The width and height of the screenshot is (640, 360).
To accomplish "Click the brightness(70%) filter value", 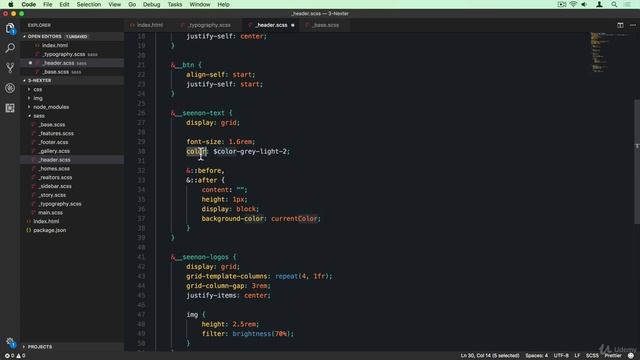I will pyautogui.click(x=262, y=334).
